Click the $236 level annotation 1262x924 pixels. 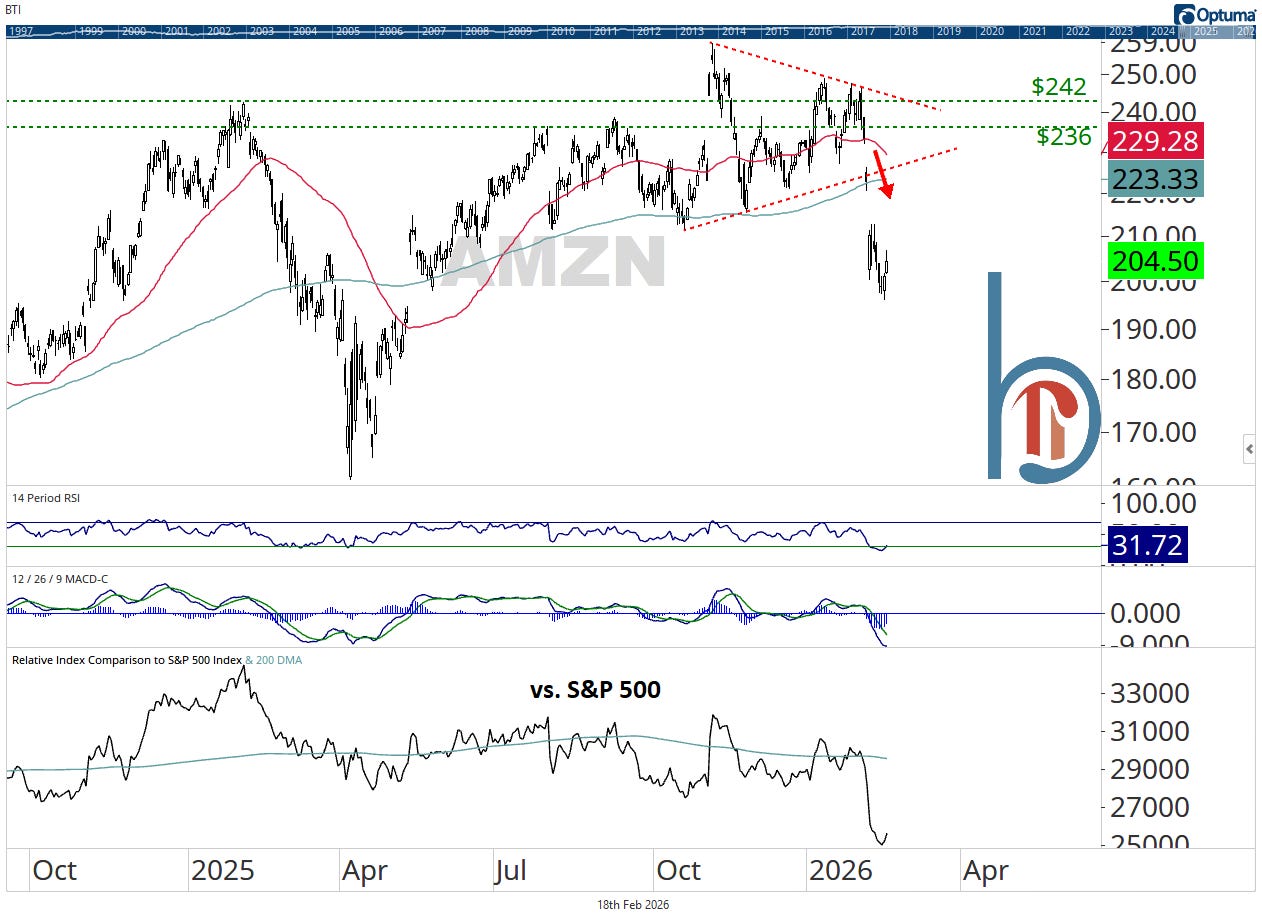(x=1064, y=137)
